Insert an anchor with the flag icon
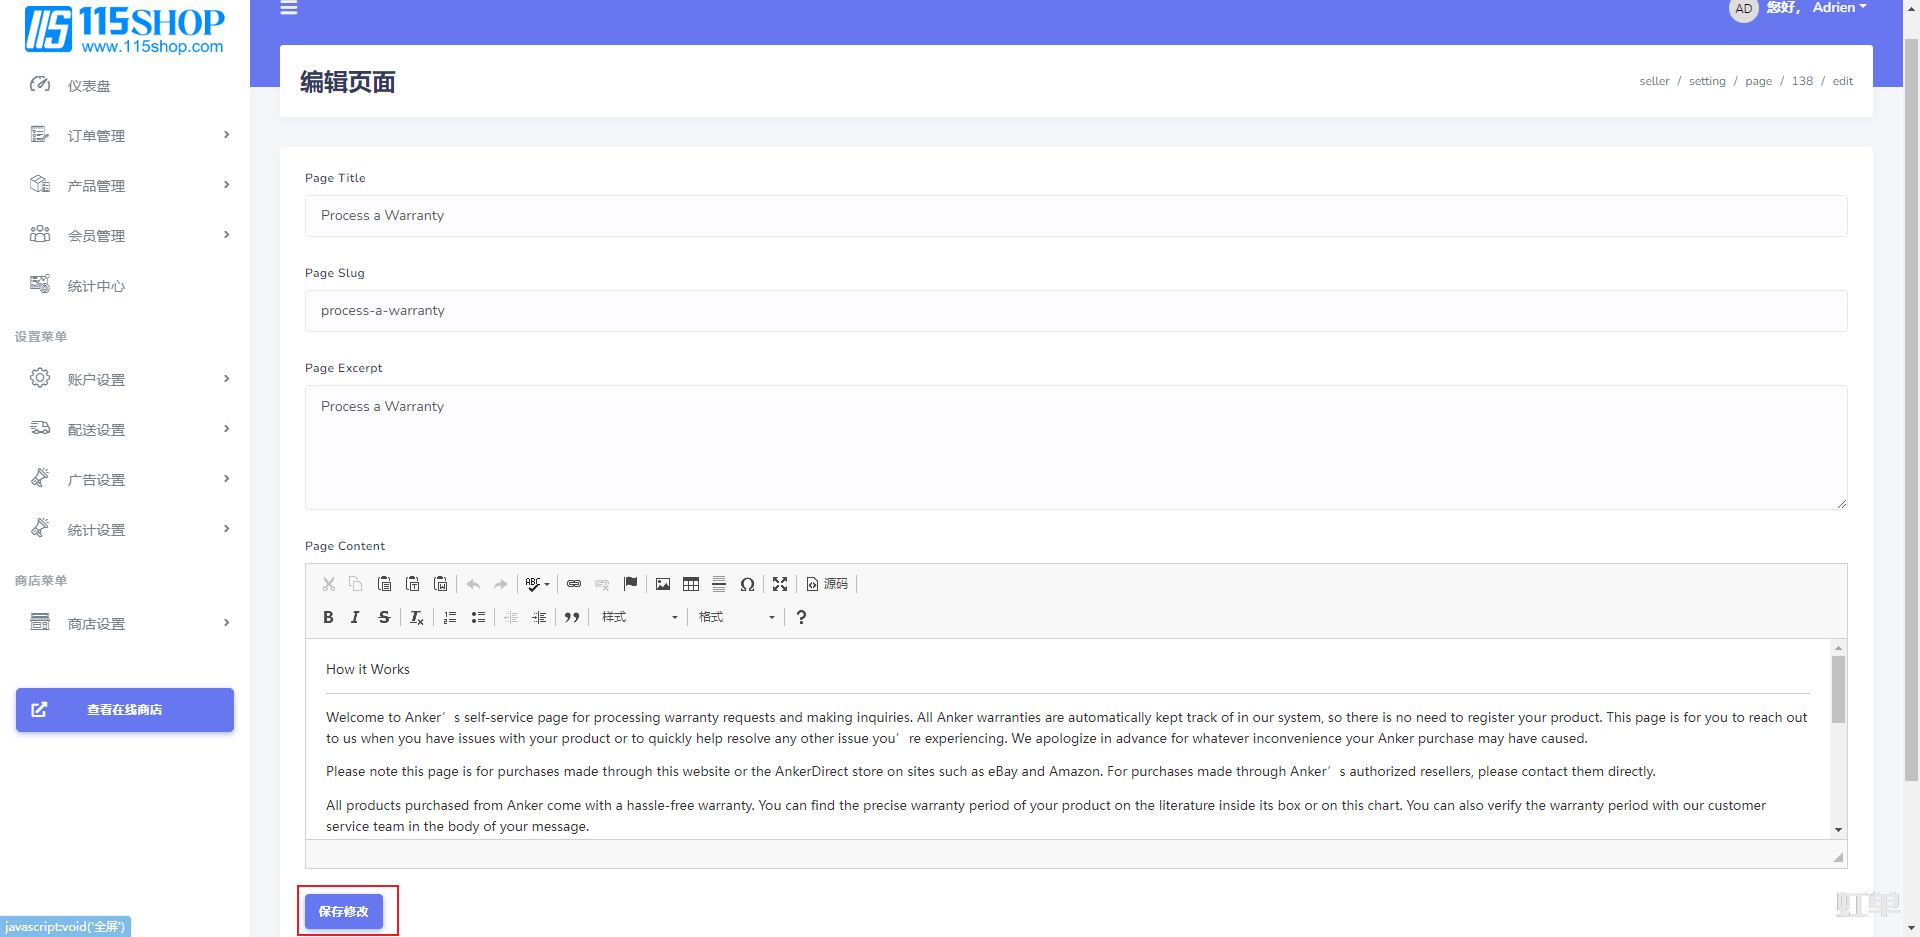Viewport: 1920px width, 937px height. click(630, 584)
